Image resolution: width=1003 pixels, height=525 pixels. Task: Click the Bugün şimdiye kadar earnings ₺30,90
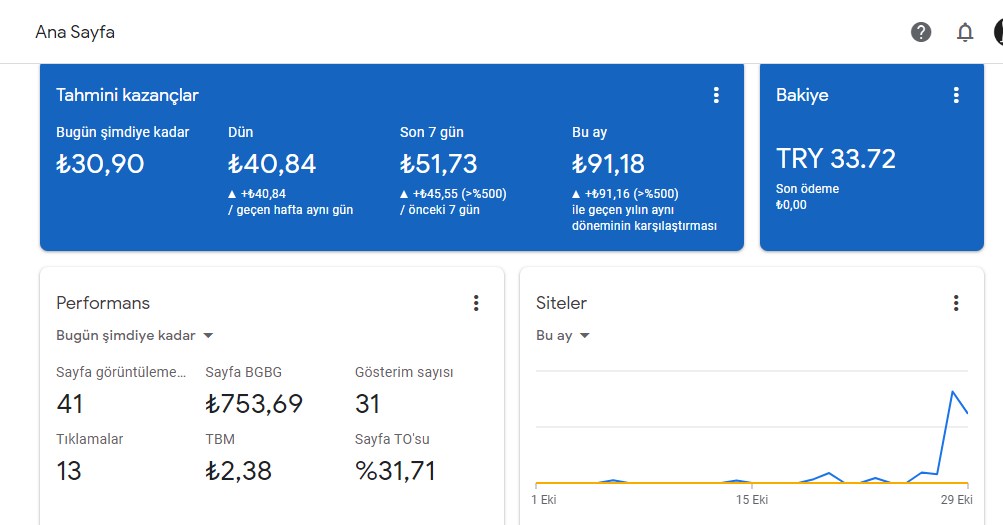(100, 164)
